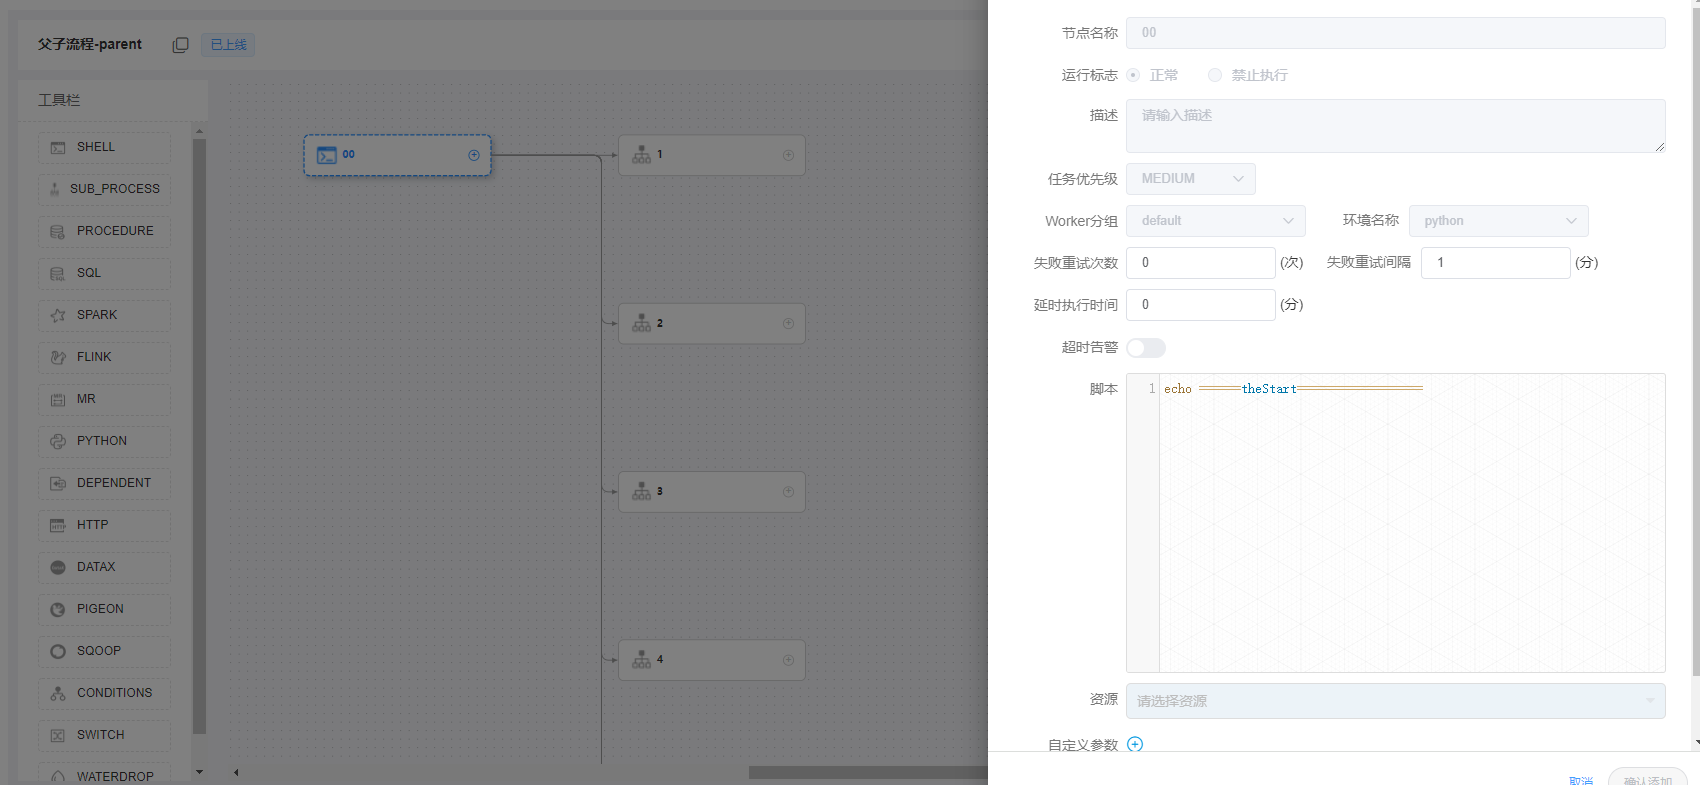This screenshot has height=785, width=1700.
Task: Select shell node 00 on canvas
Action: pyautogui.click(x=397, y=155)
